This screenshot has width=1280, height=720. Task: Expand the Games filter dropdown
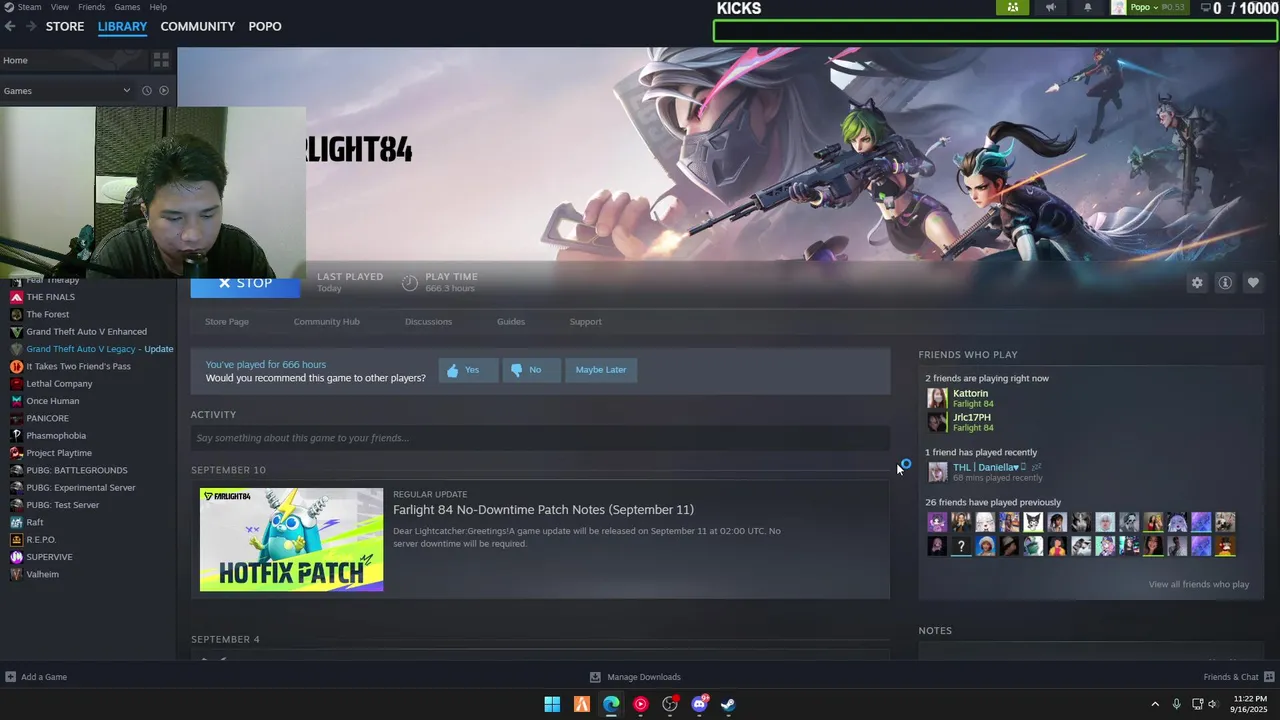pos(126,91)
